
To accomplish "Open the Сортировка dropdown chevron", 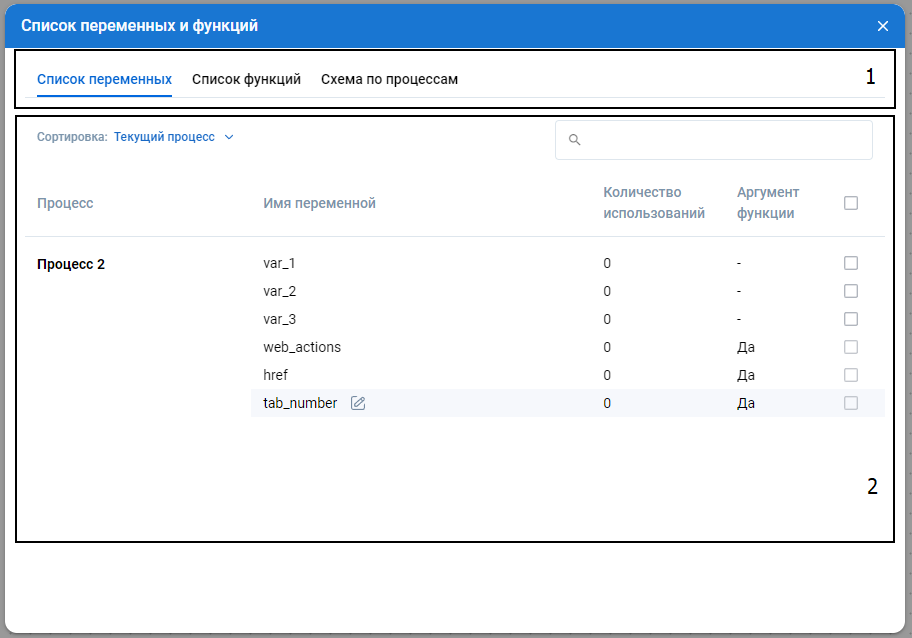I will [229, 137].
